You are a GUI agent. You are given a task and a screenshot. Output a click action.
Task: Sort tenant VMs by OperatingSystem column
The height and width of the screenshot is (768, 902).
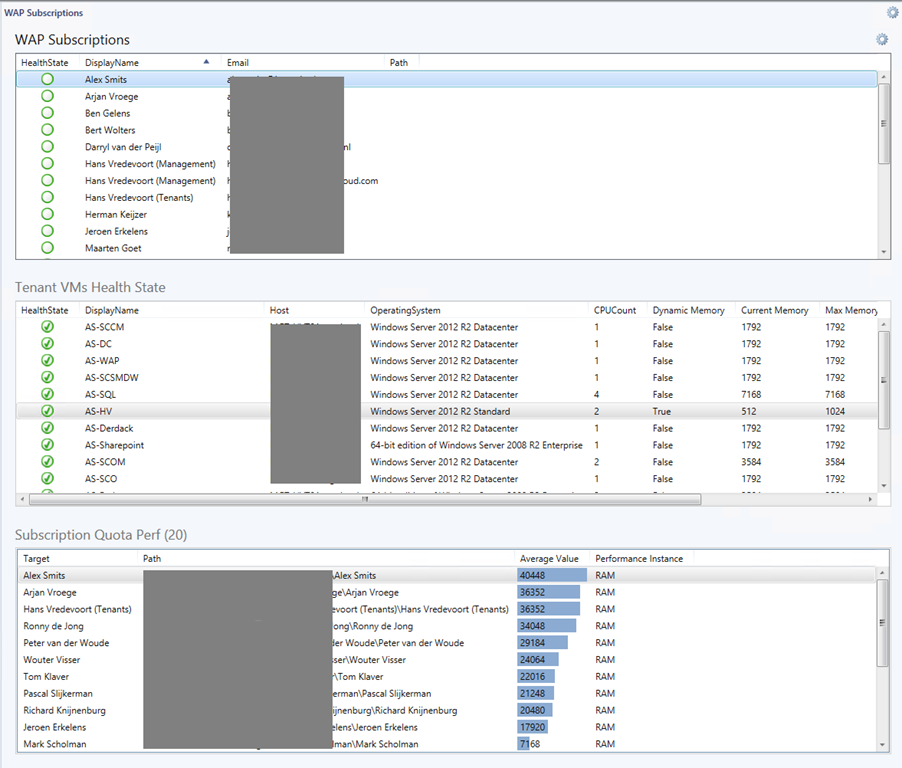point(405,310)
